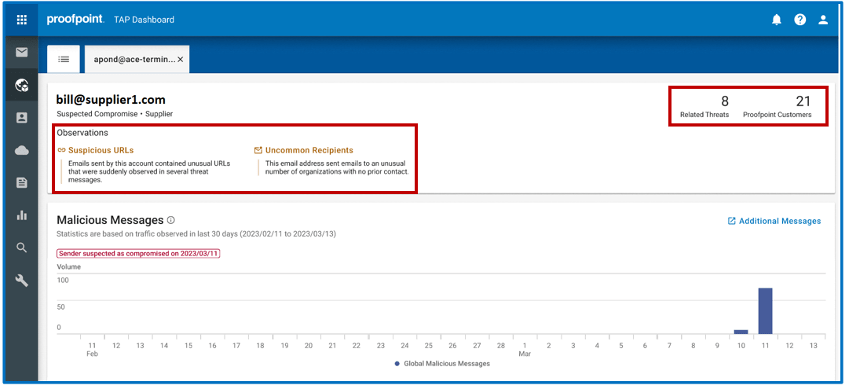The image size is (850, 390).
Task: Select the people contact card sidebar icon
Action: pyautogui.click(x=22, y=118)
